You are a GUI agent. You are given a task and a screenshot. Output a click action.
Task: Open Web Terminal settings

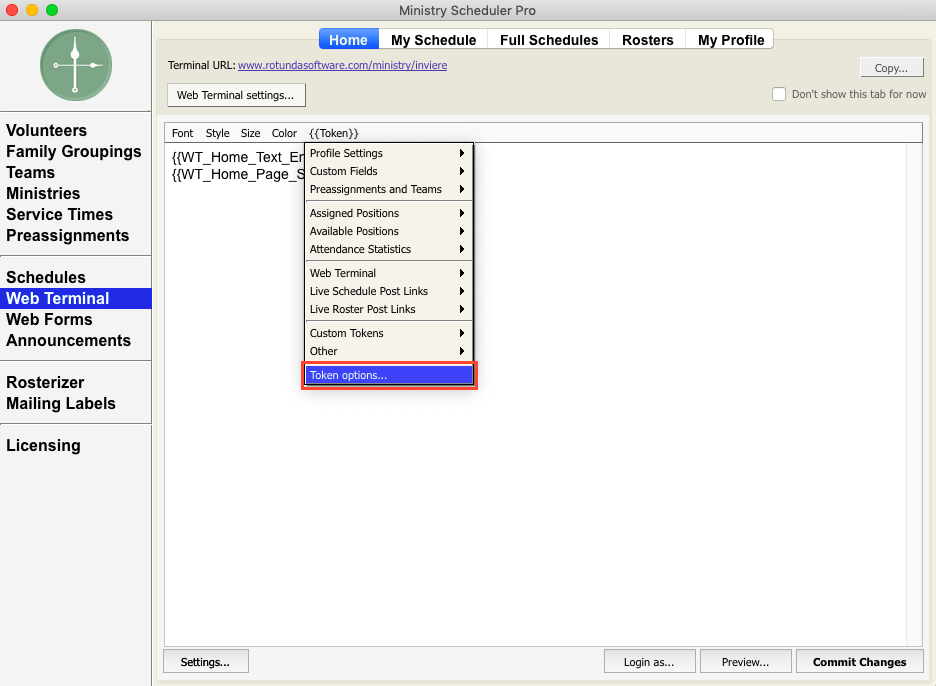pos(235,95)
